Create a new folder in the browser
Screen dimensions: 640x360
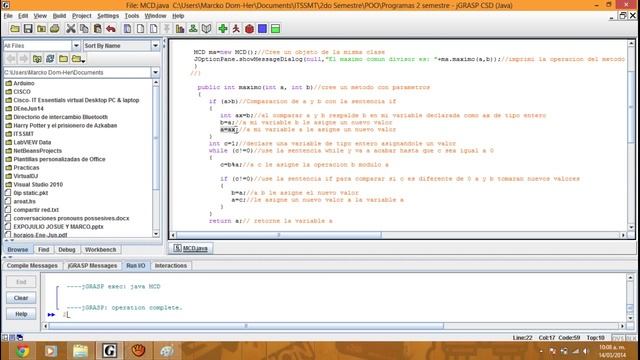63,59
